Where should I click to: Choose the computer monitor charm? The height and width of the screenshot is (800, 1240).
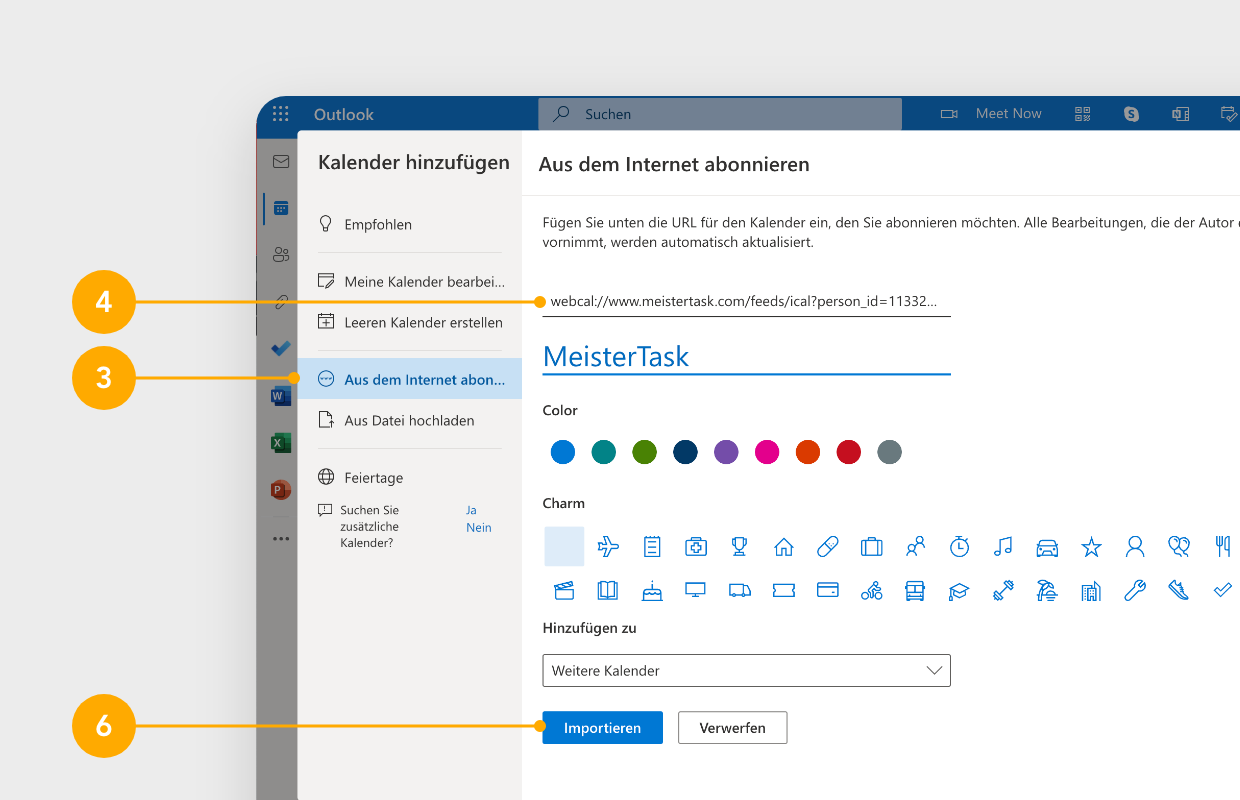point(696,590)
